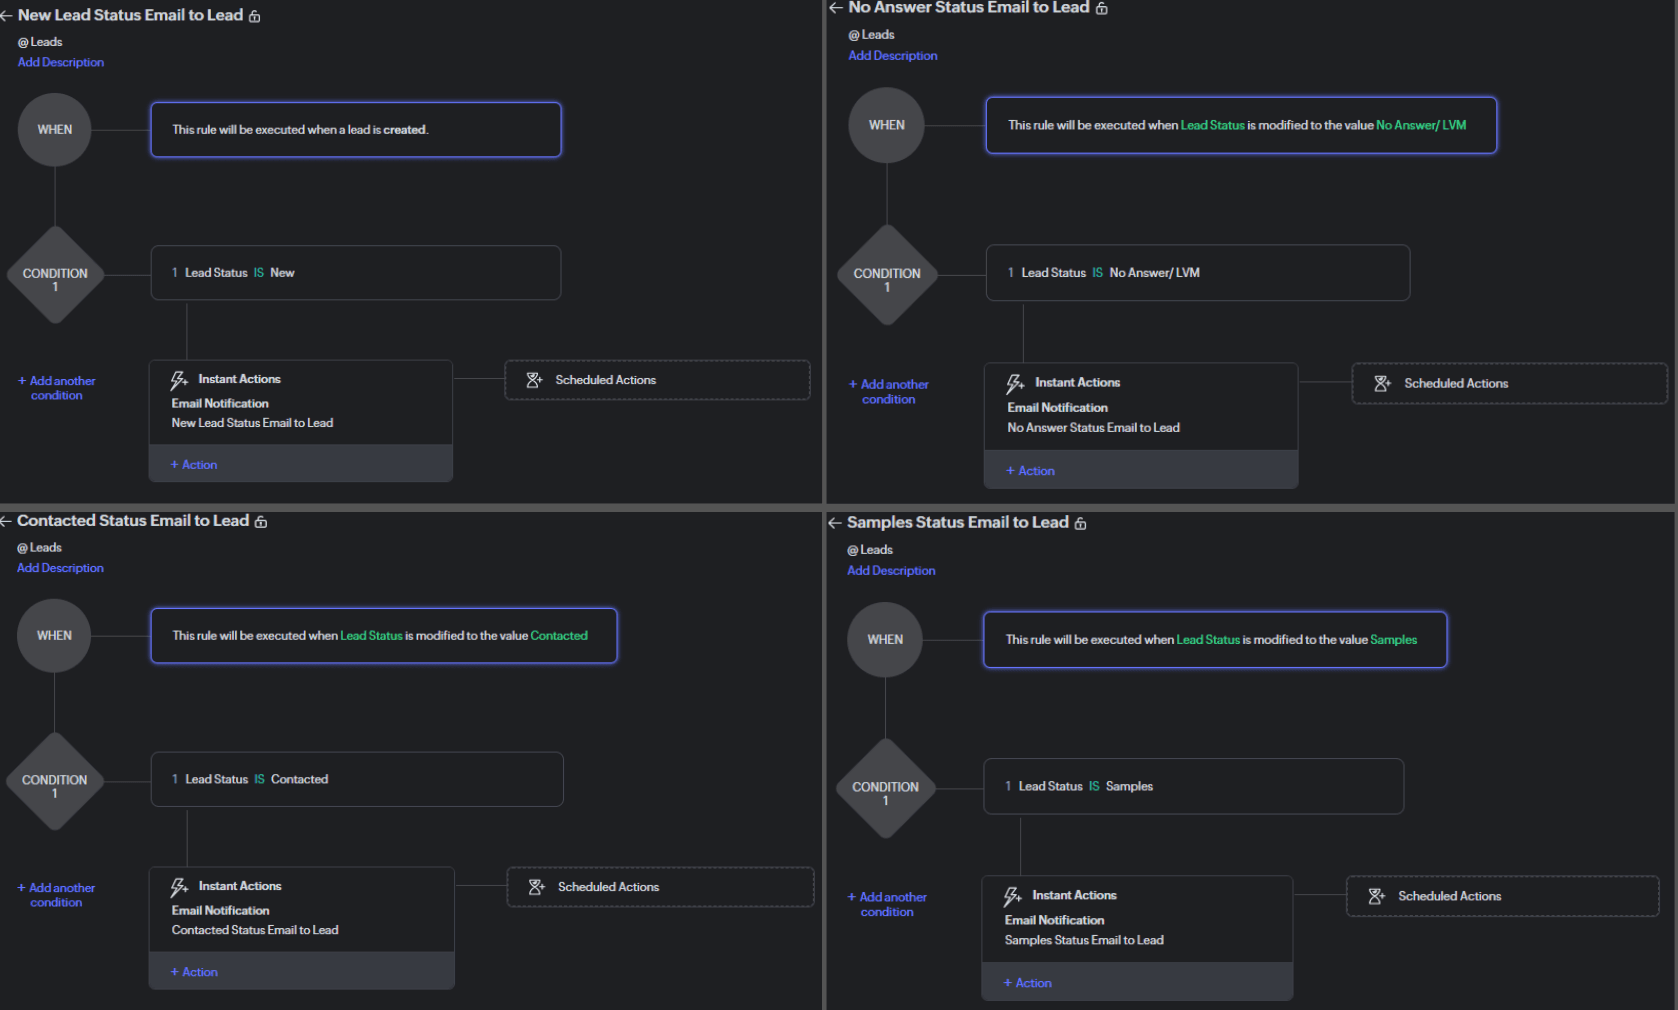Select the "Lead Status IS Contacted" condition box
1678x1010 pixels.
357,778
